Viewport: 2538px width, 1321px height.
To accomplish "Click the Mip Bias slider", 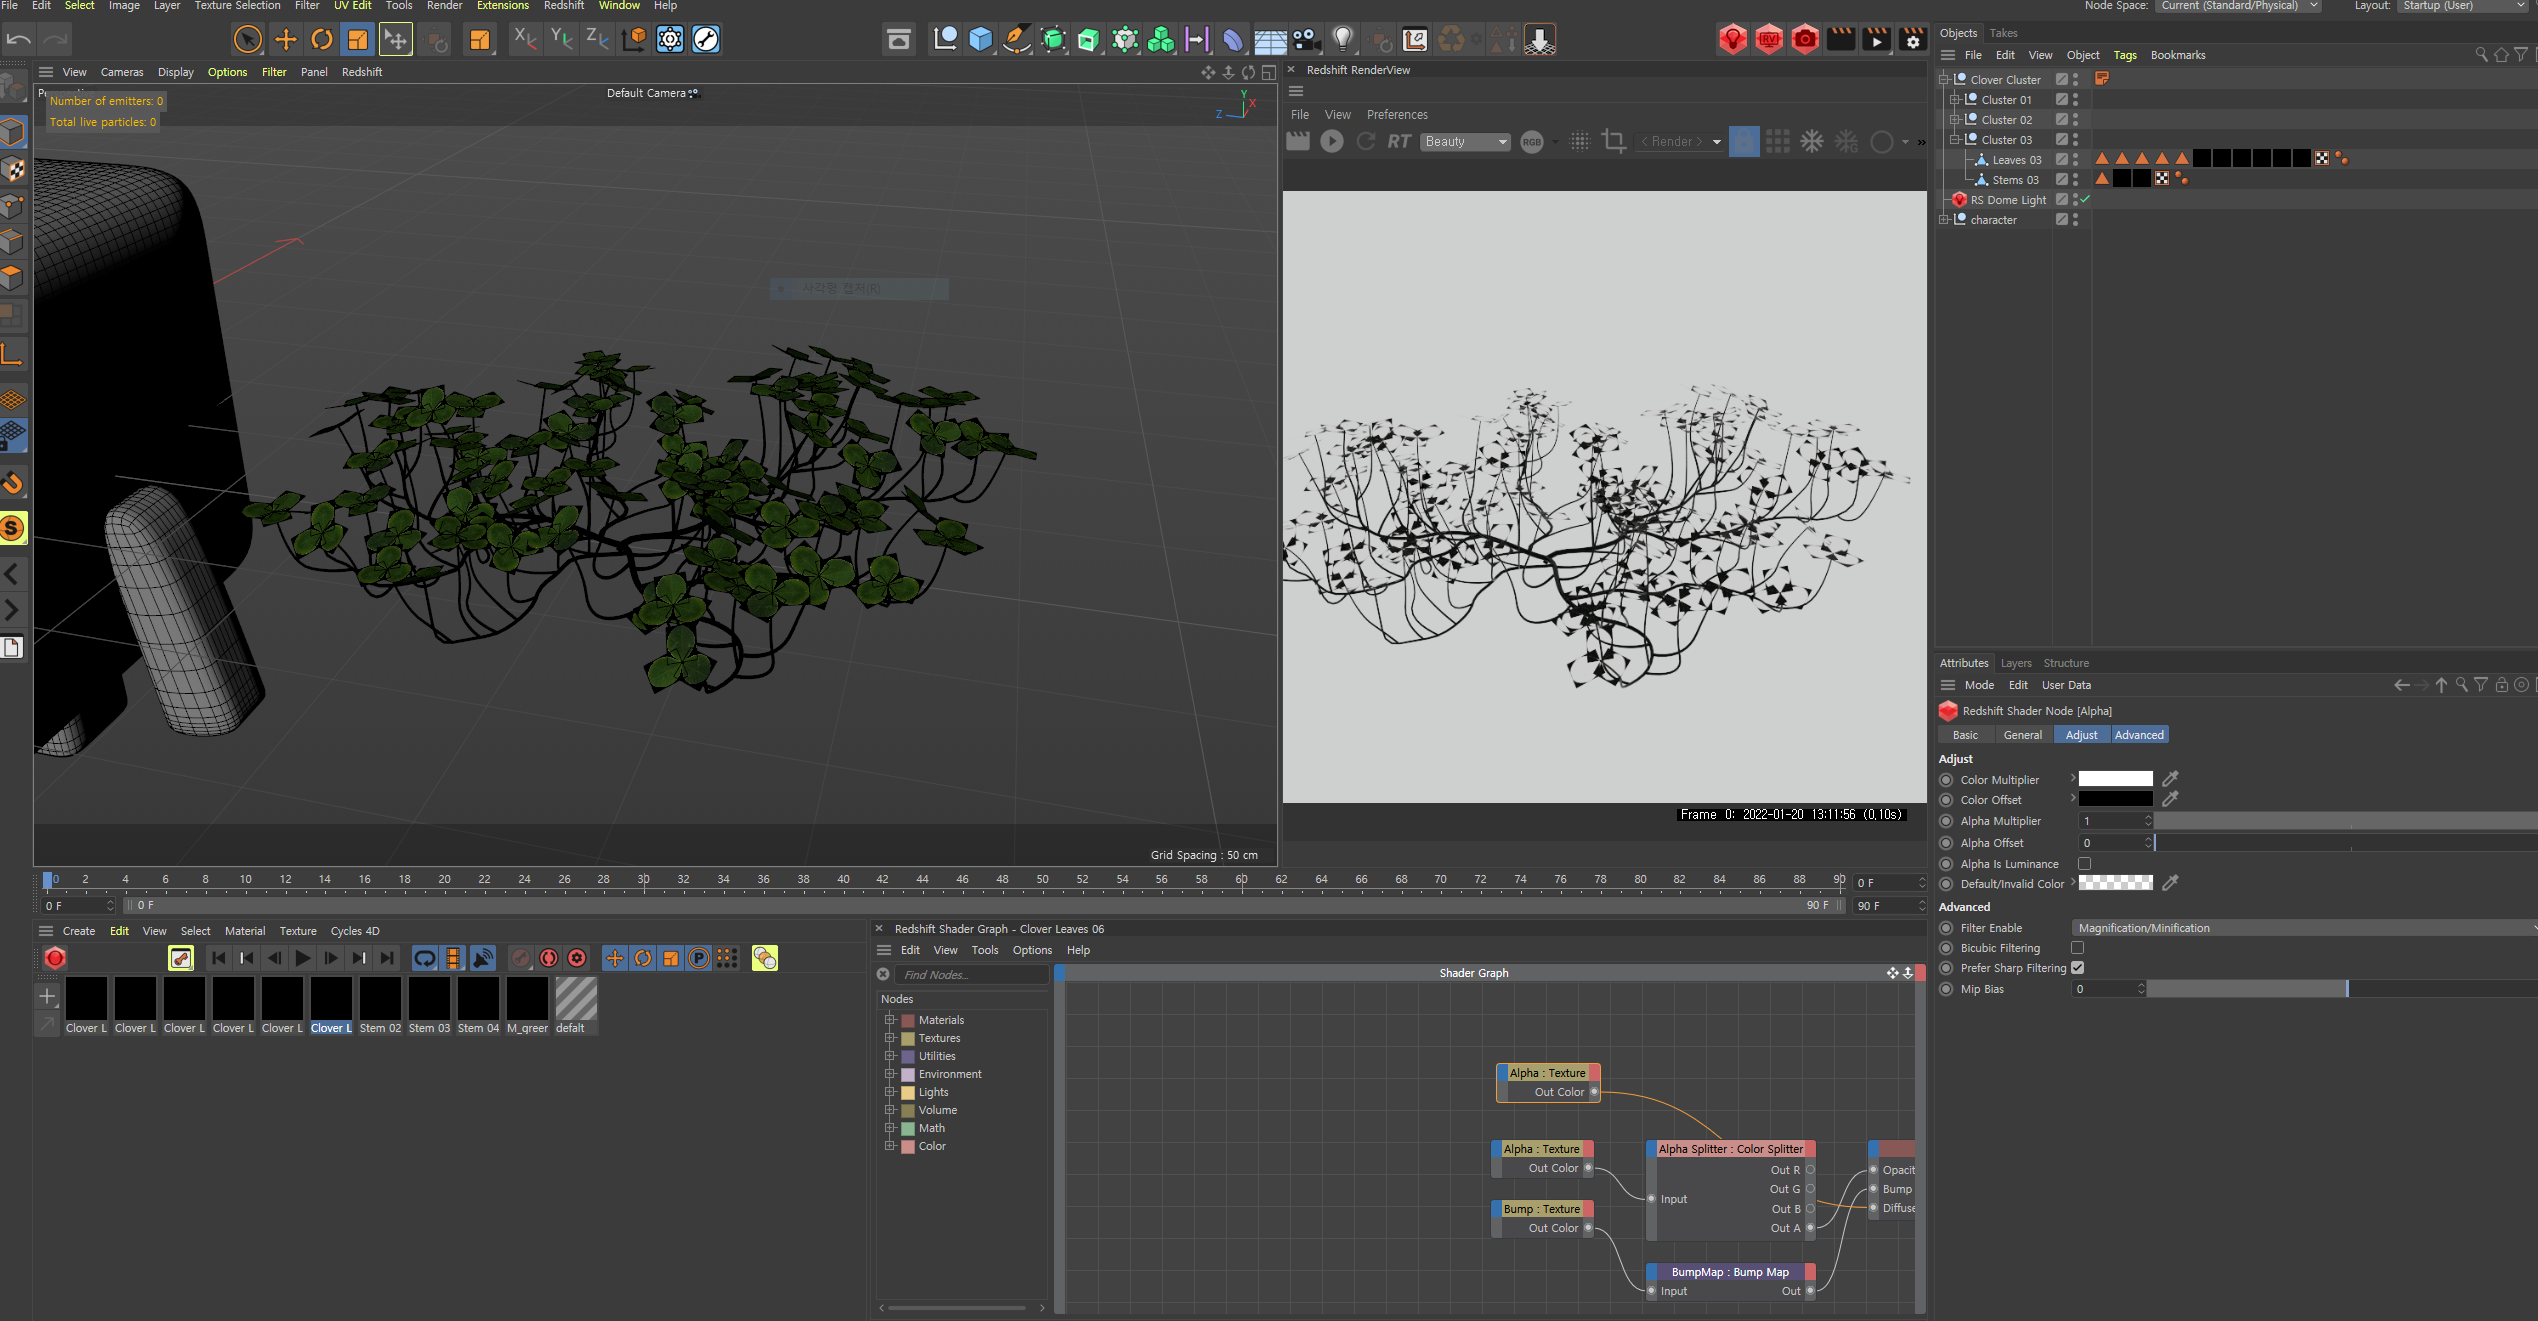I will (2340, 989).
